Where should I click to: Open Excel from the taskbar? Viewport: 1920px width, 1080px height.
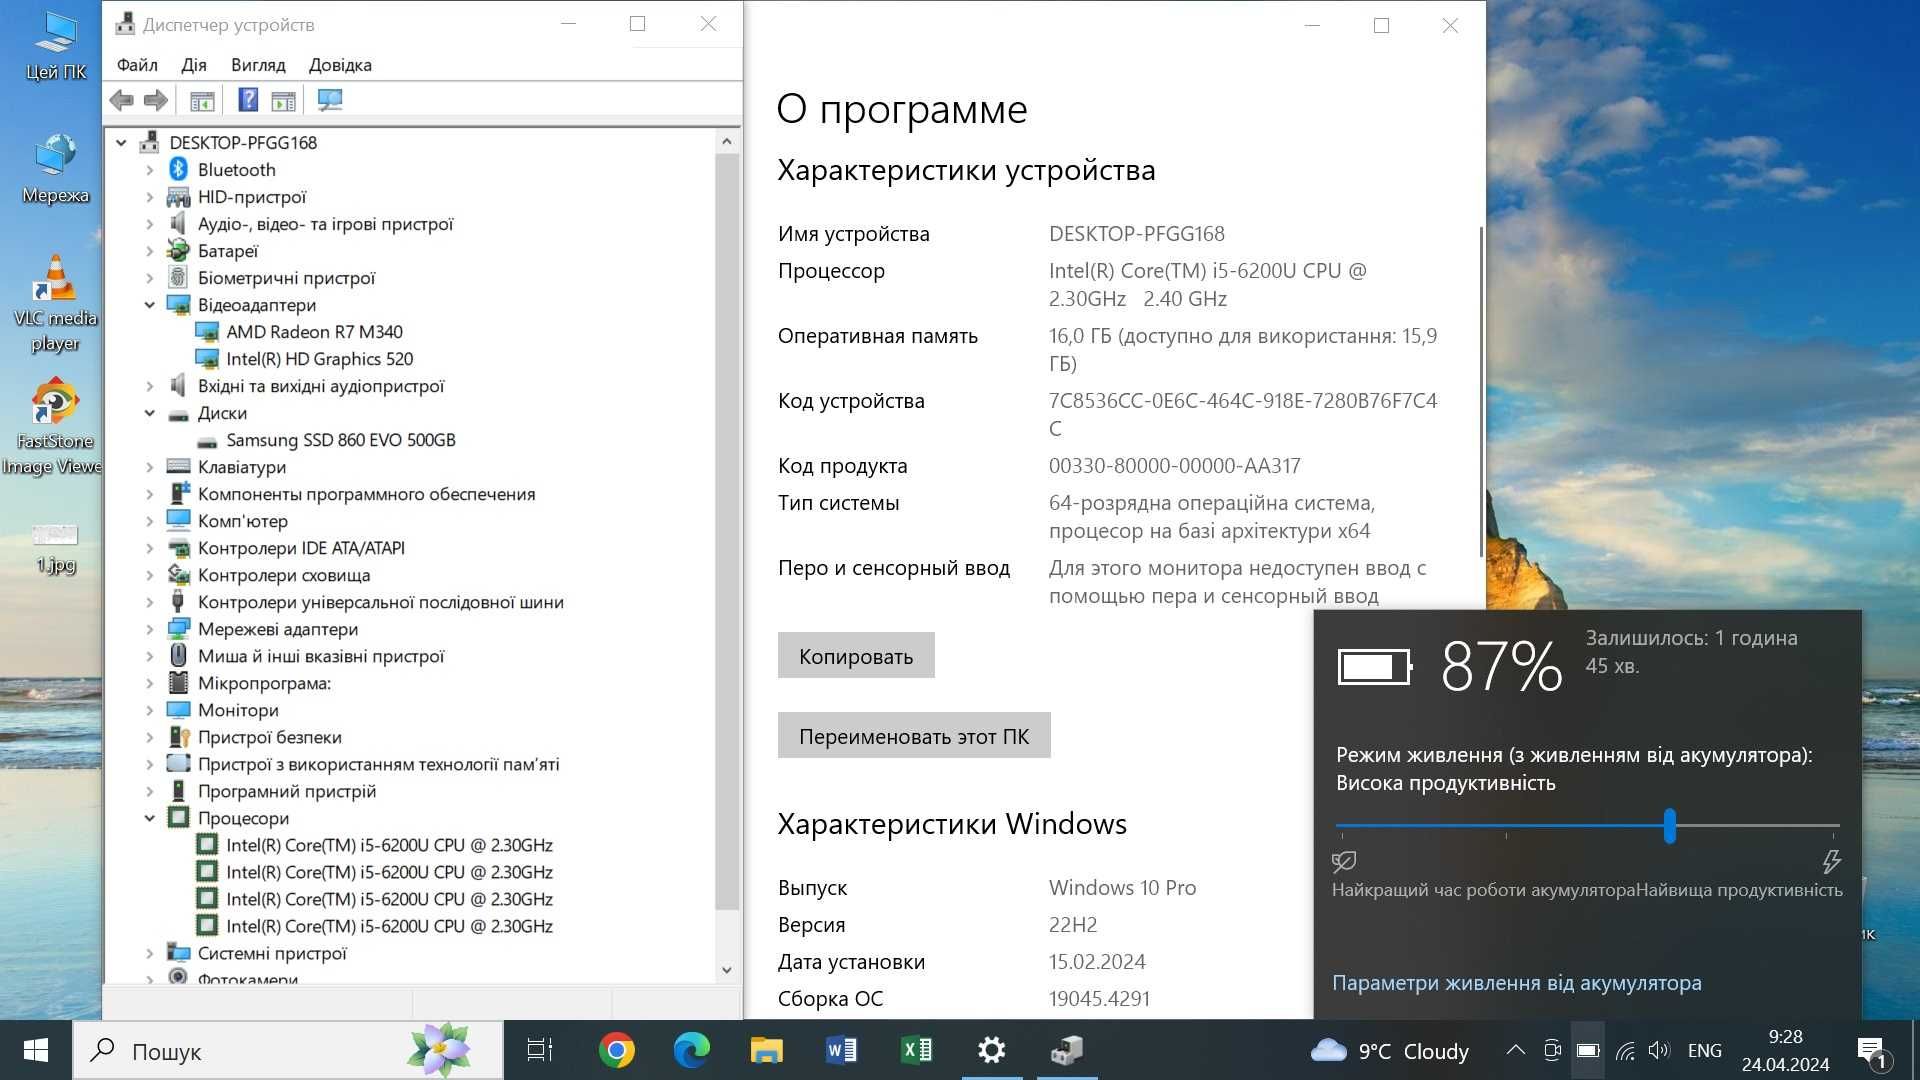[x=917, y=1050]
